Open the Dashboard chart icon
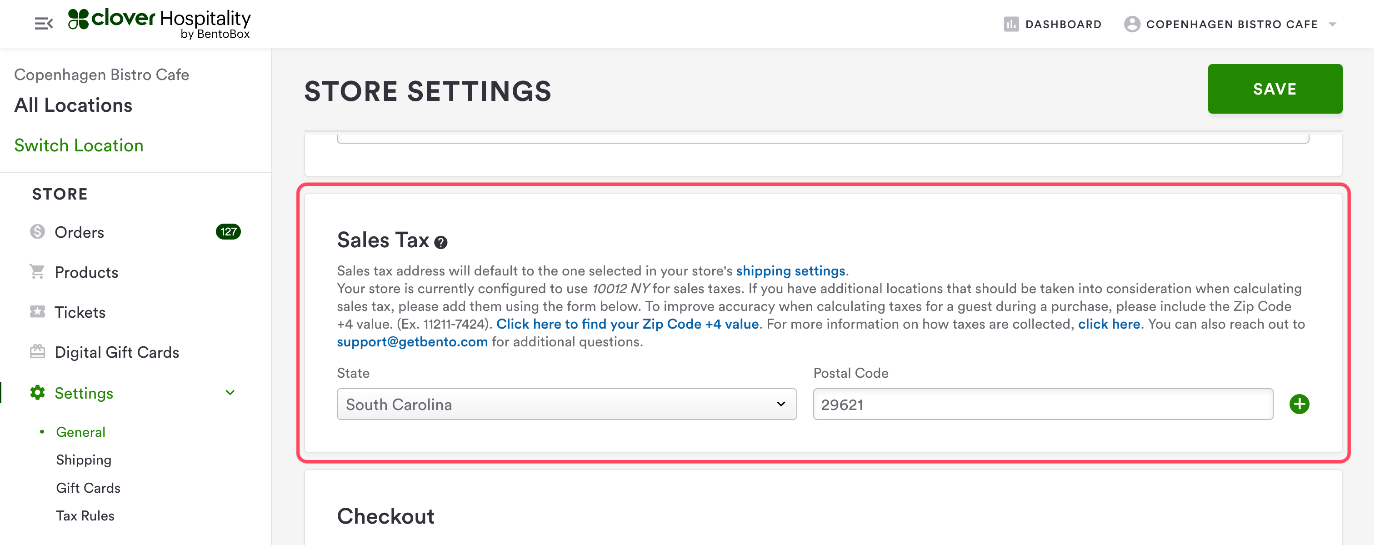This screenshot has height=545, width=1374. [x=1011, y=24]
